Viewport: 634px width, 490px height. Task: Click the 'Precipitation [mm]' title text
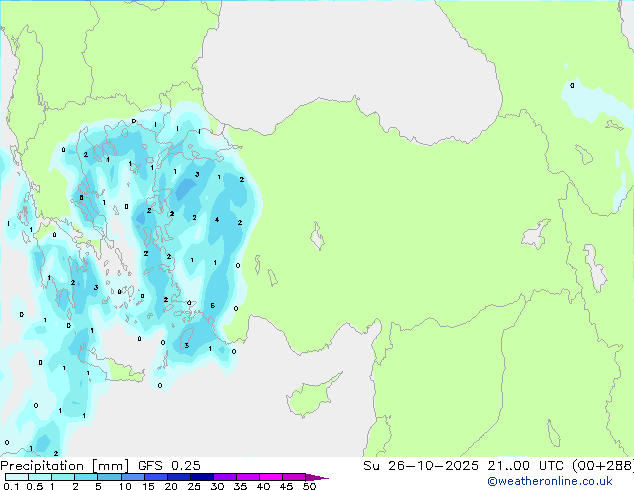(65, 466)
